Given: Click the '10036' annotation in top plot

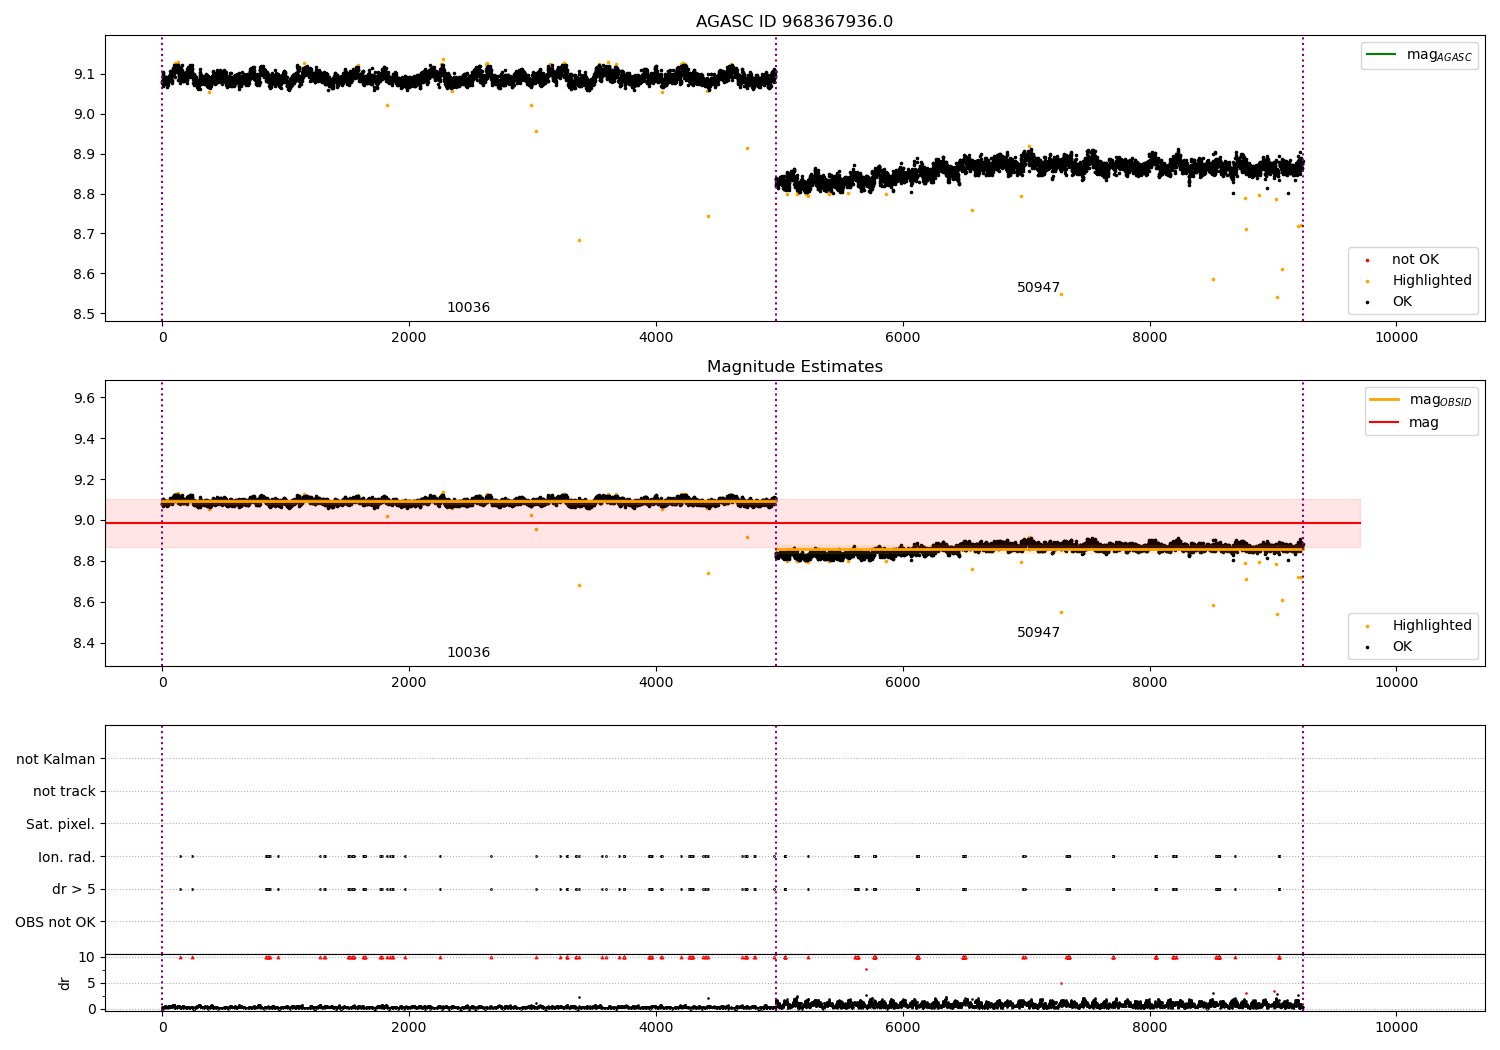Looking at the screenshot, I should click(x=468, y=308).
